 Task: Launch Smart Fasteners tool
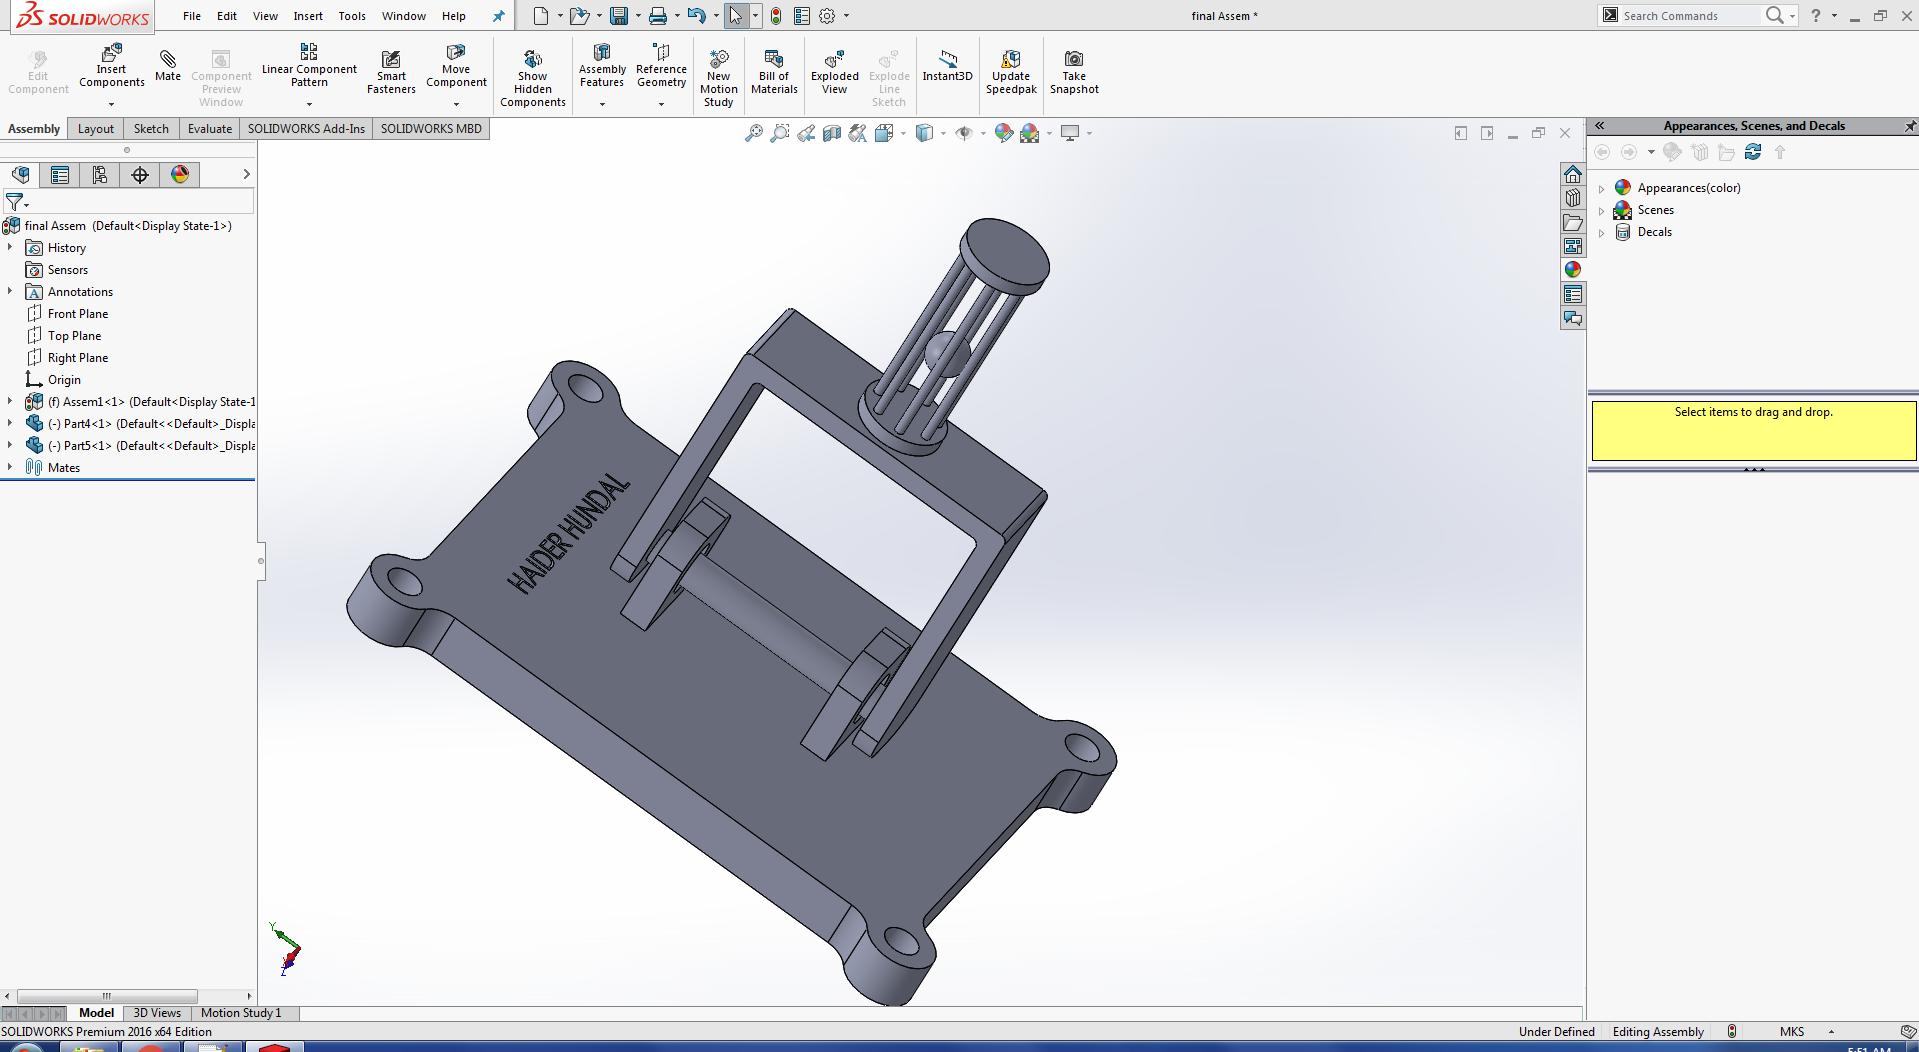tap(391, 73)
